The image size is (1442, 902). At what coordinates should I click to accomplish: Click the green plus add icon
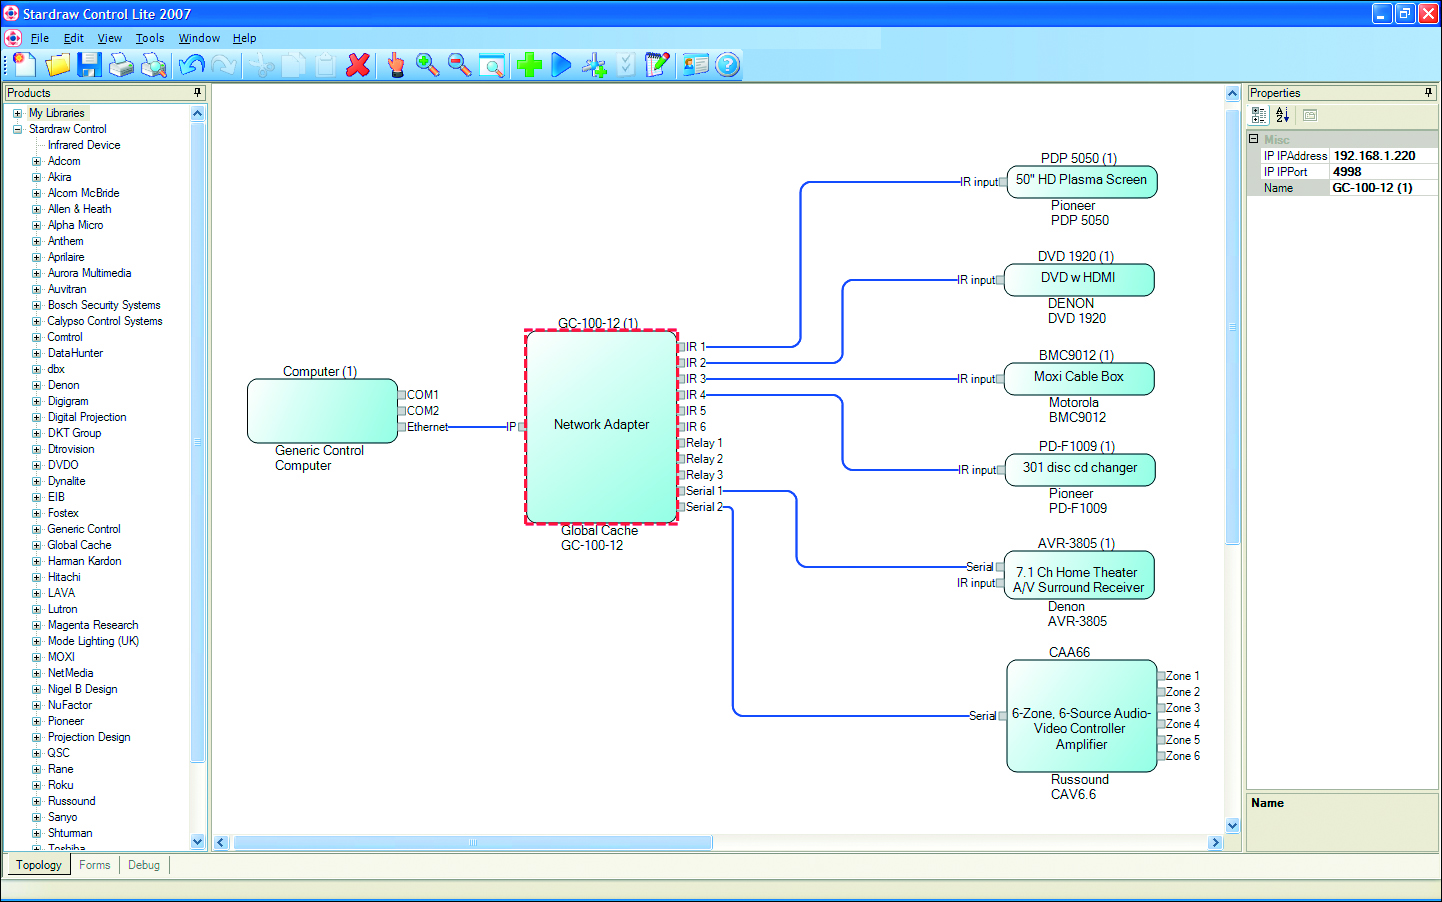tap(529, 65)
